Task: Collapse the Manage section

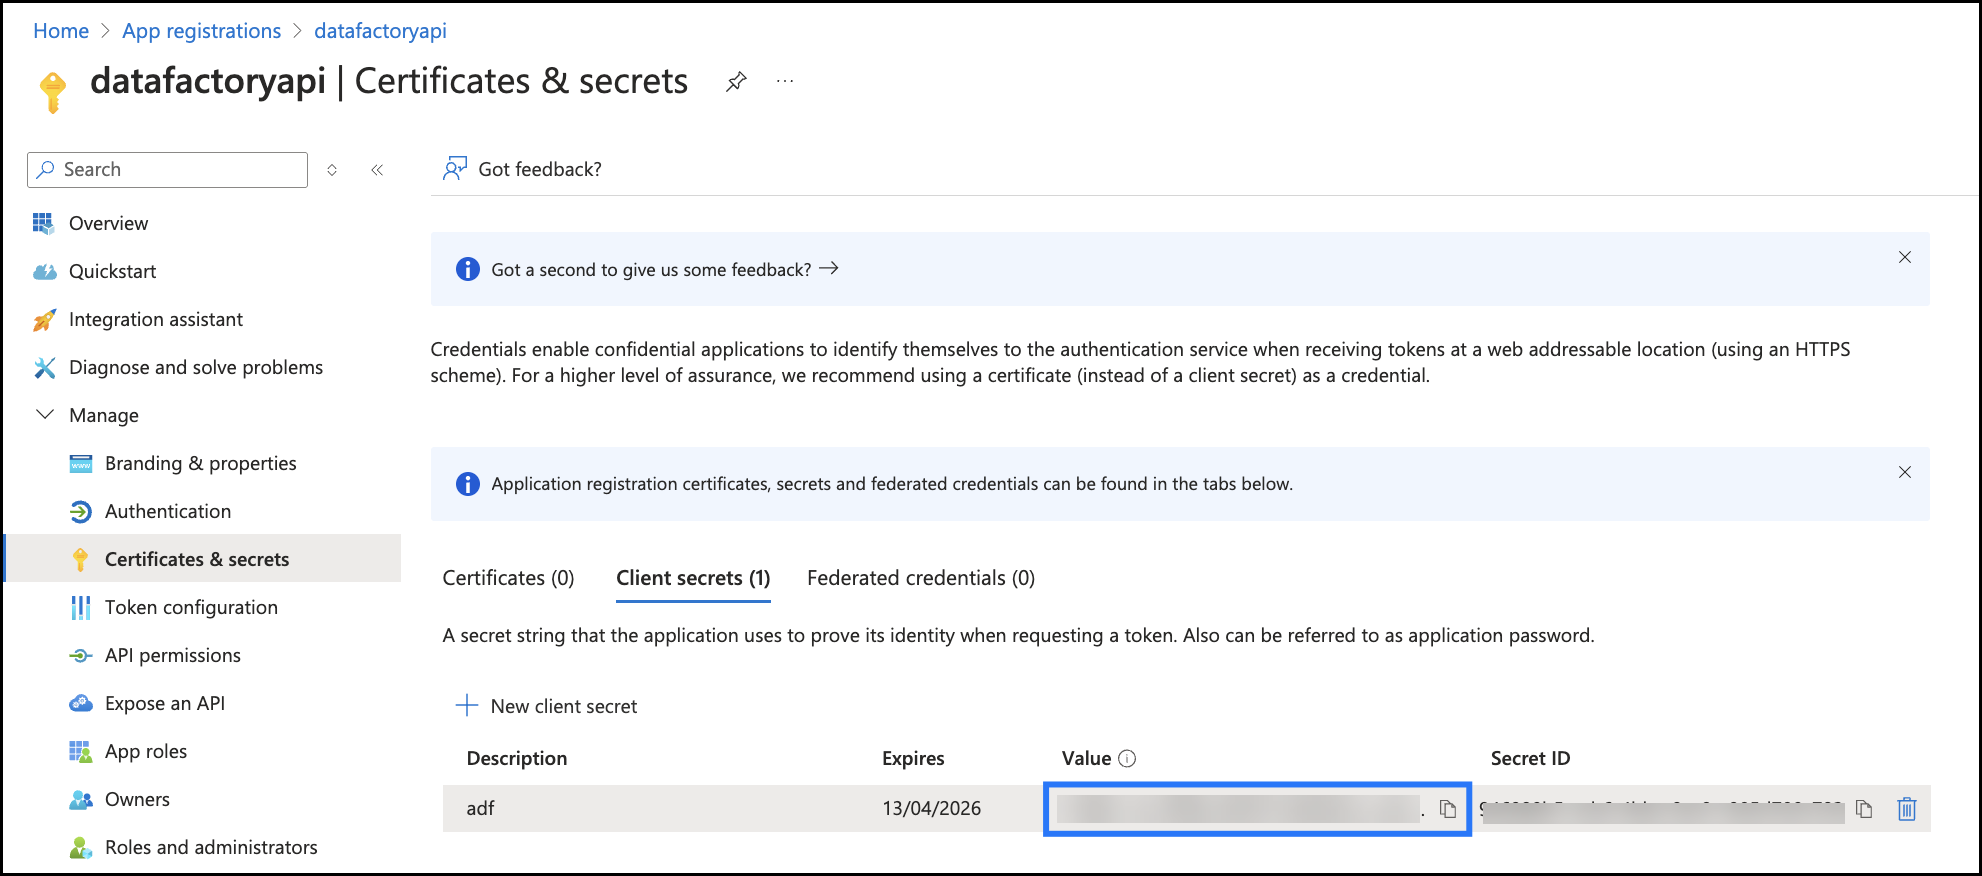Action: point(45,414)
